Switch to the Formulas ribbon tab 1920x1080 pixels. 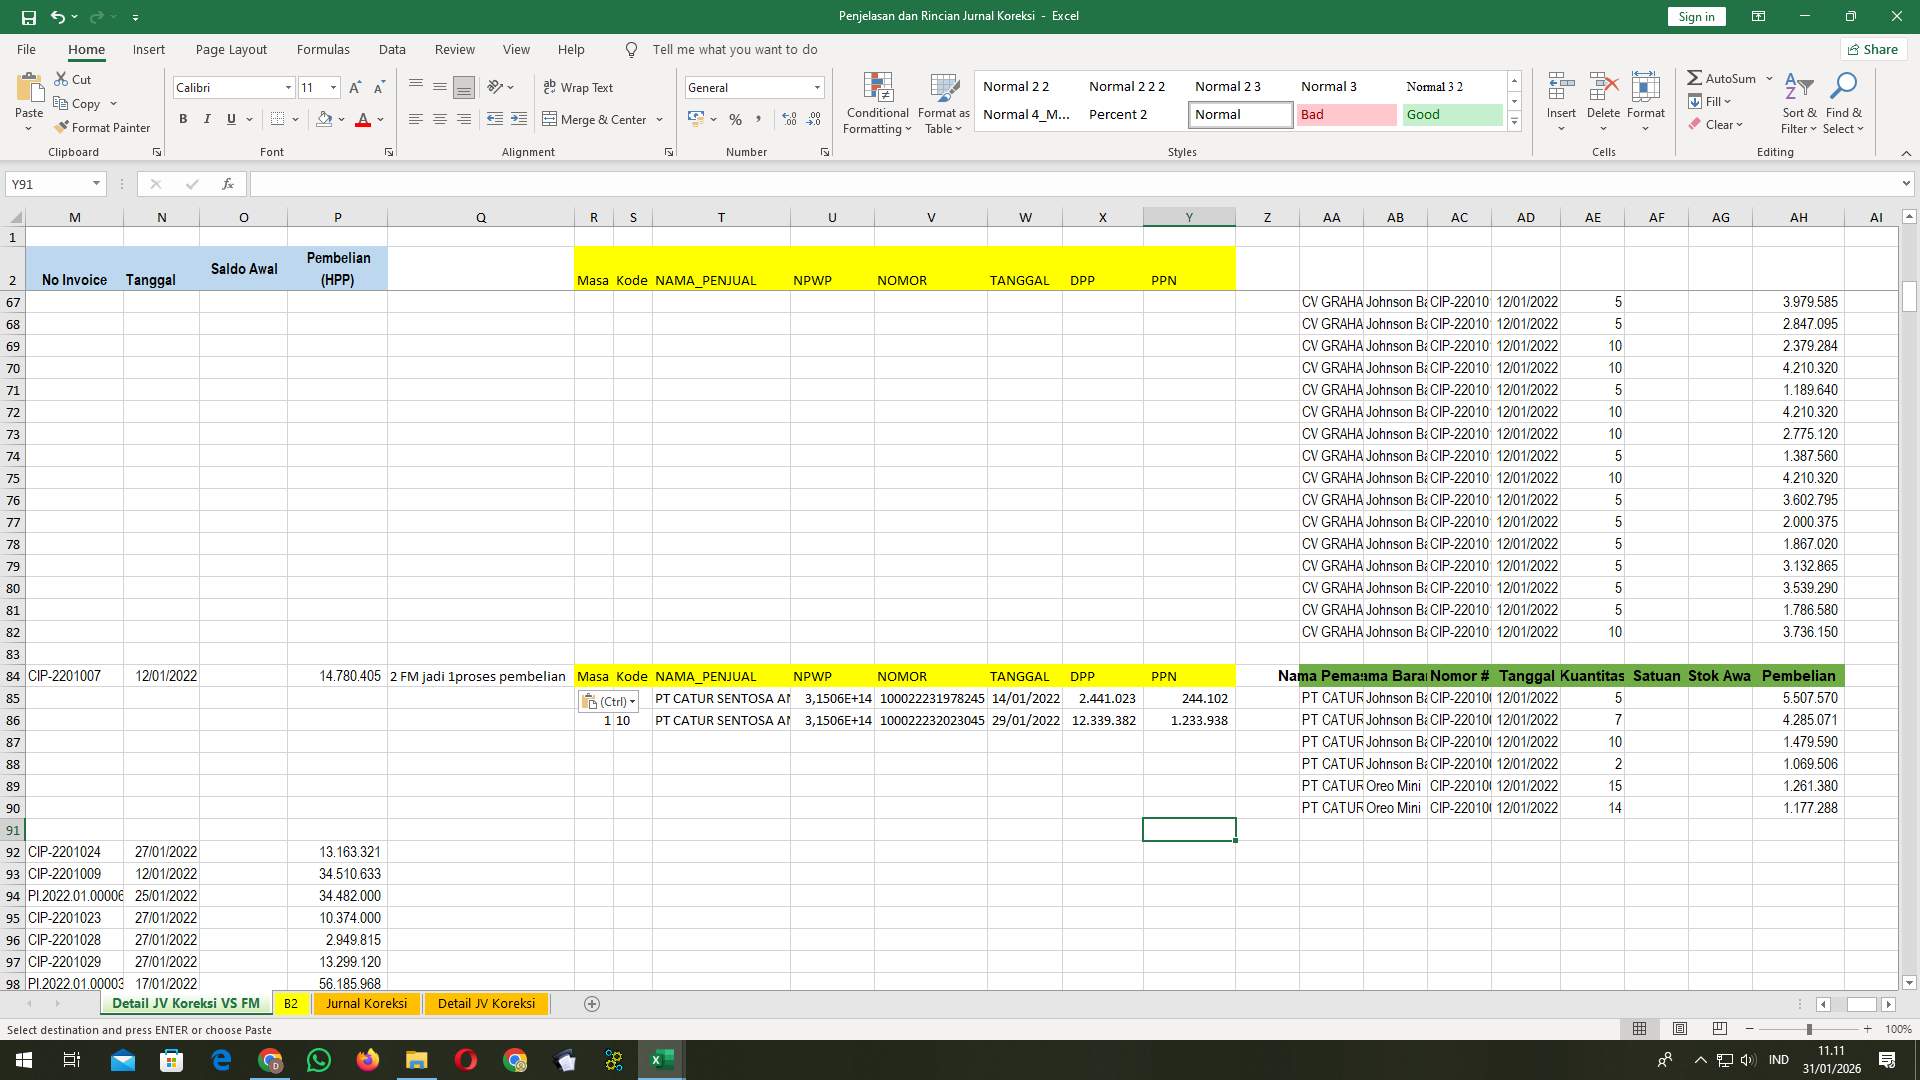click(x=323, y=49)
